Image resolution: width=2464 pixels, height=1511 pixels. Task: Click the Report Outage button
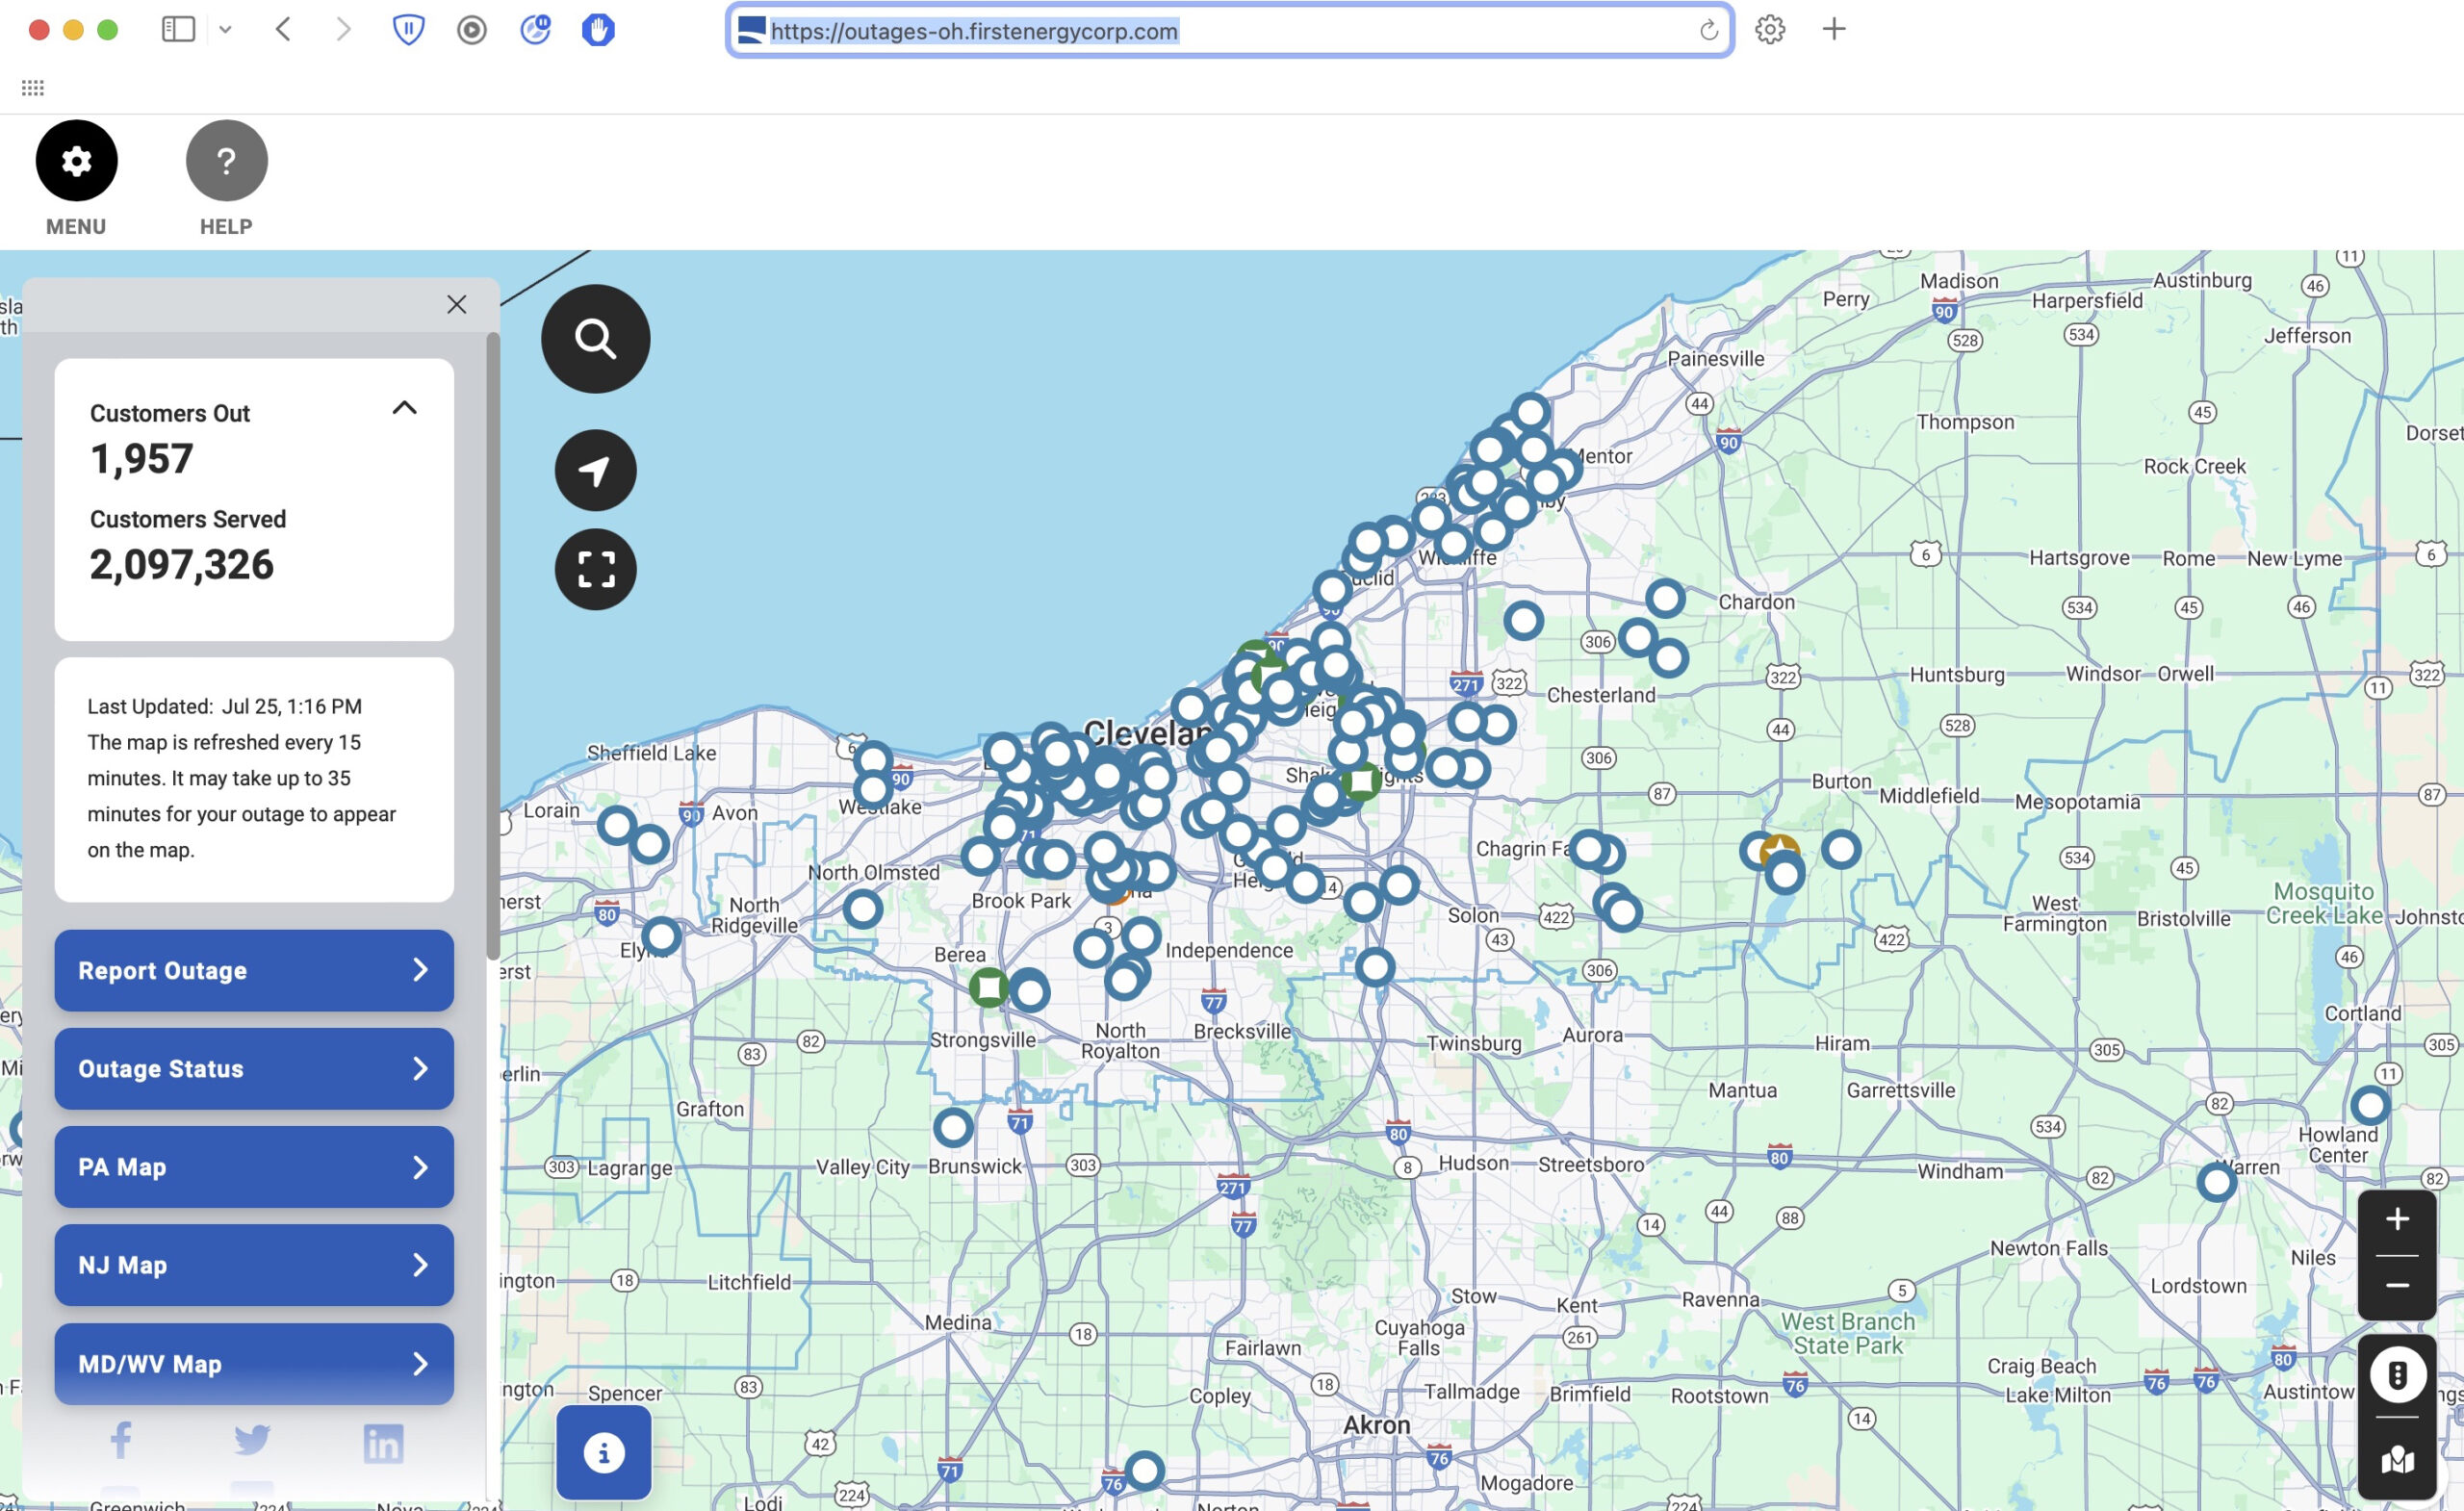[x=254, y=970]
